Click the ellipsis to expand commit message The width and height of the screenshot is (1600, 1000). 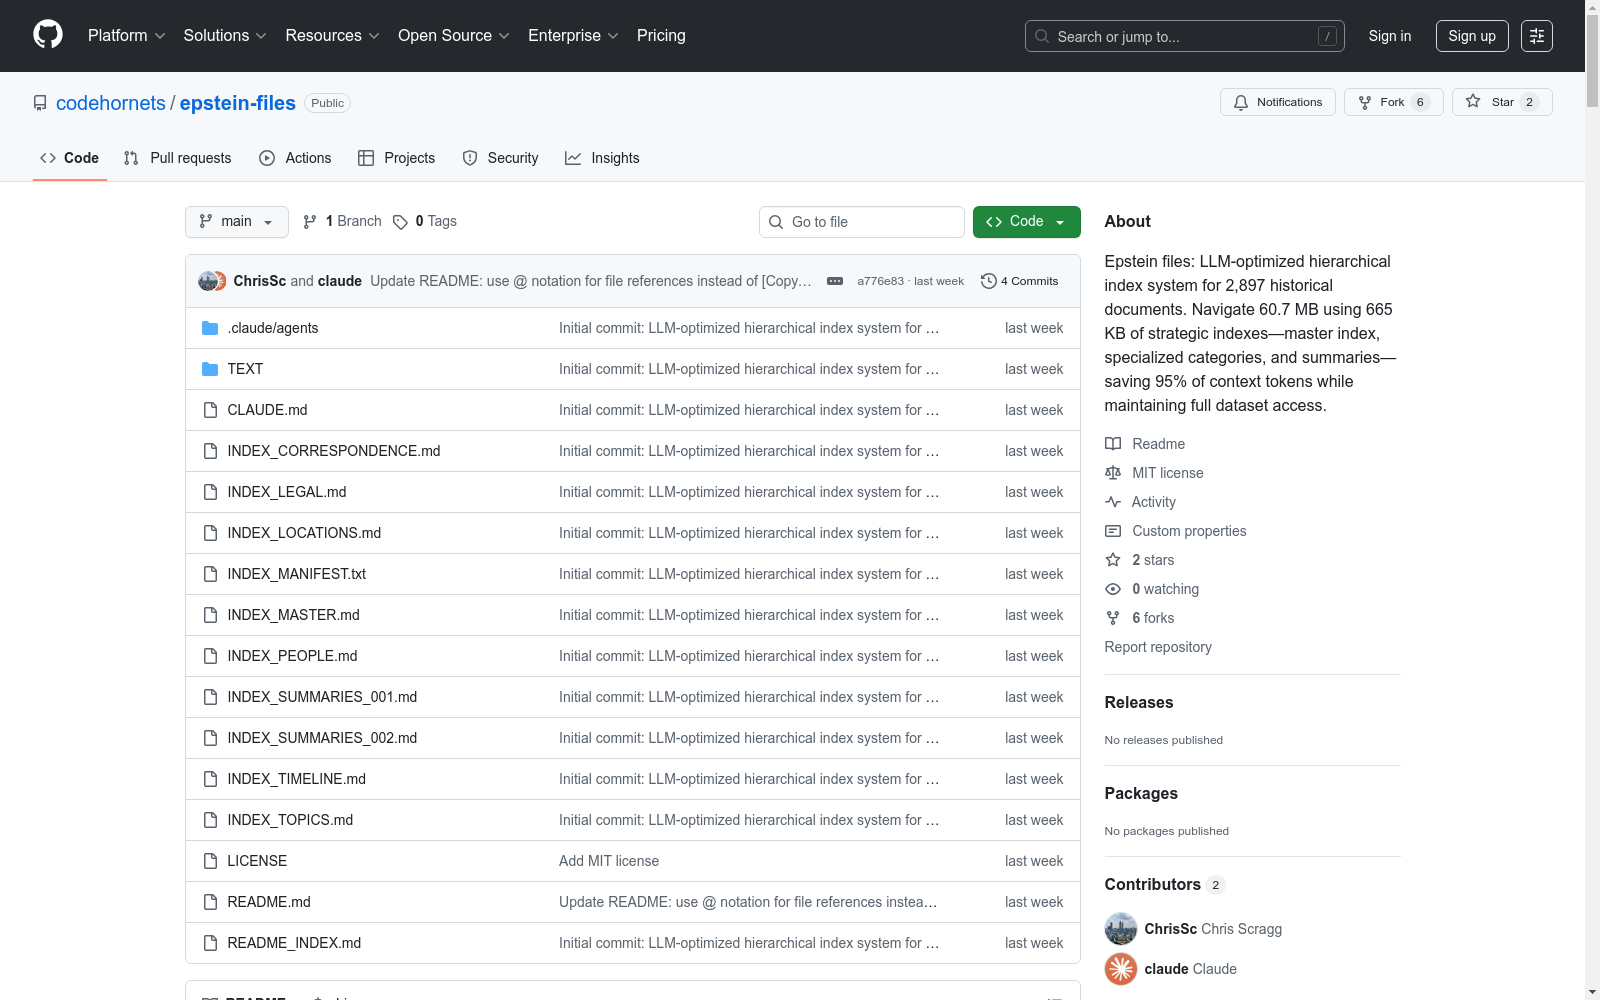pyautogui.click(x=835, y=281)
